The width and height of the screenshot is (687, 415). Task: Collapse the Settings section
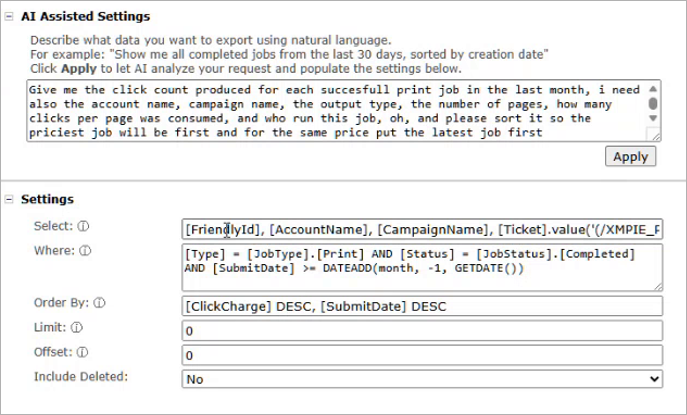[x=9, y=200]
